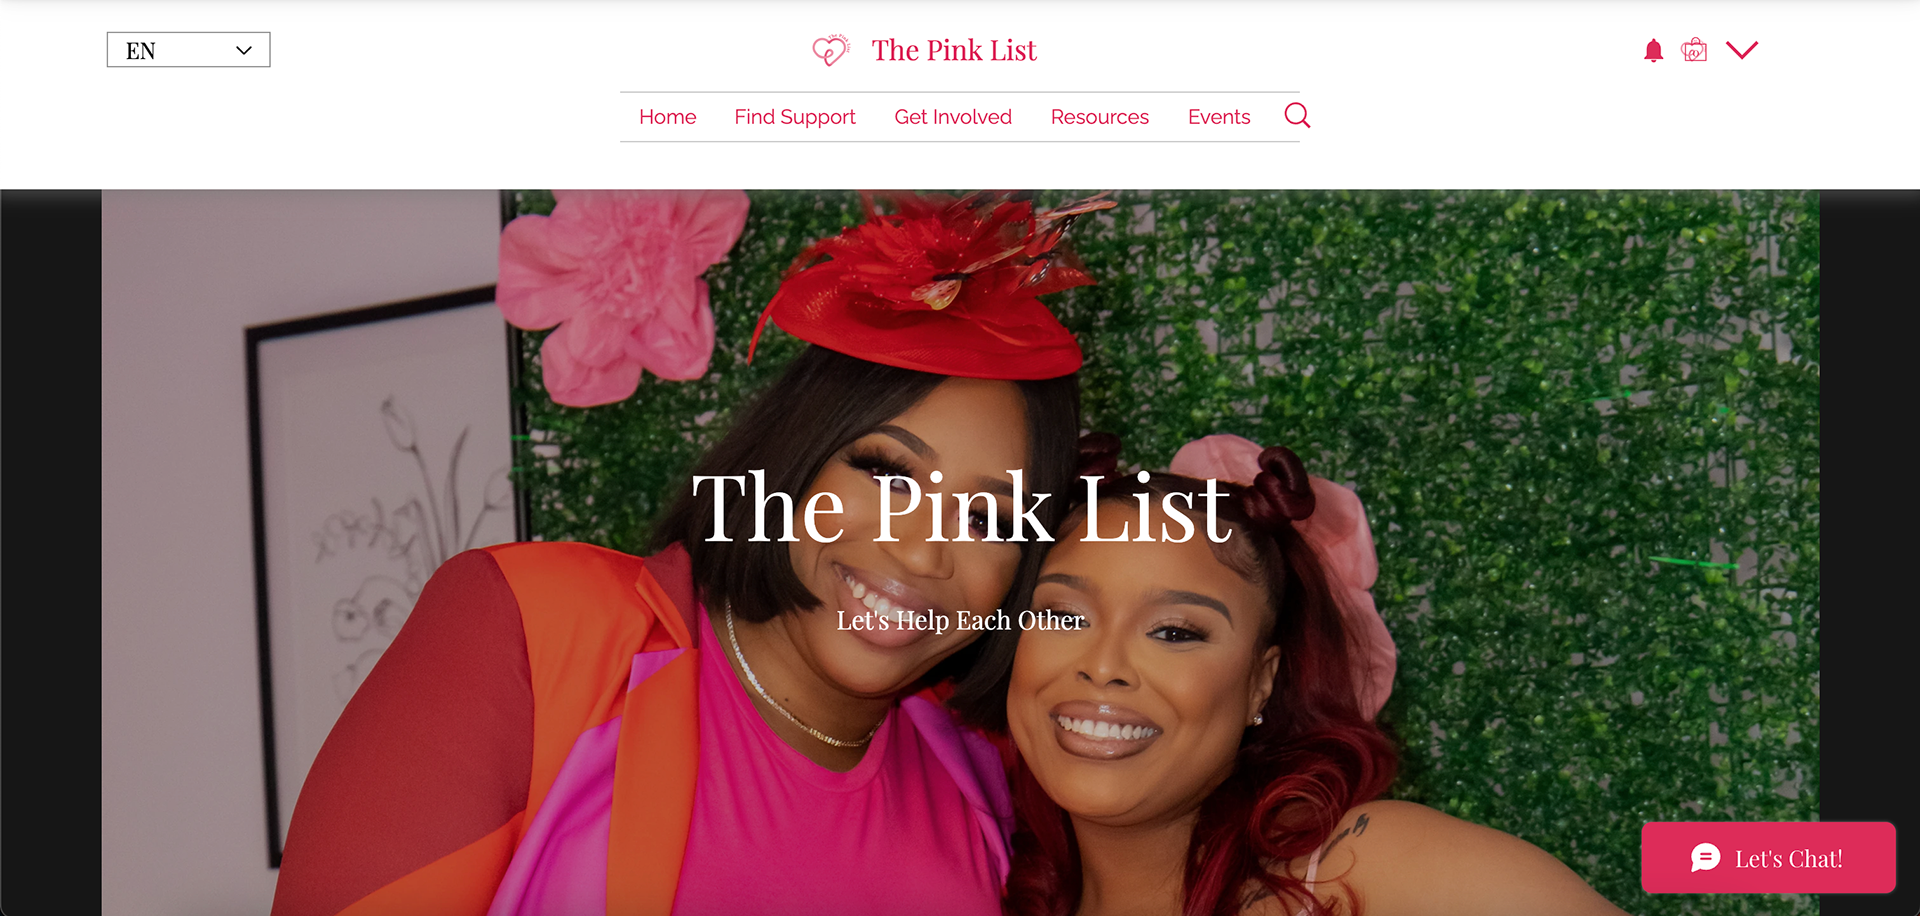Expand the account menu chevron

click(1742, 50)
